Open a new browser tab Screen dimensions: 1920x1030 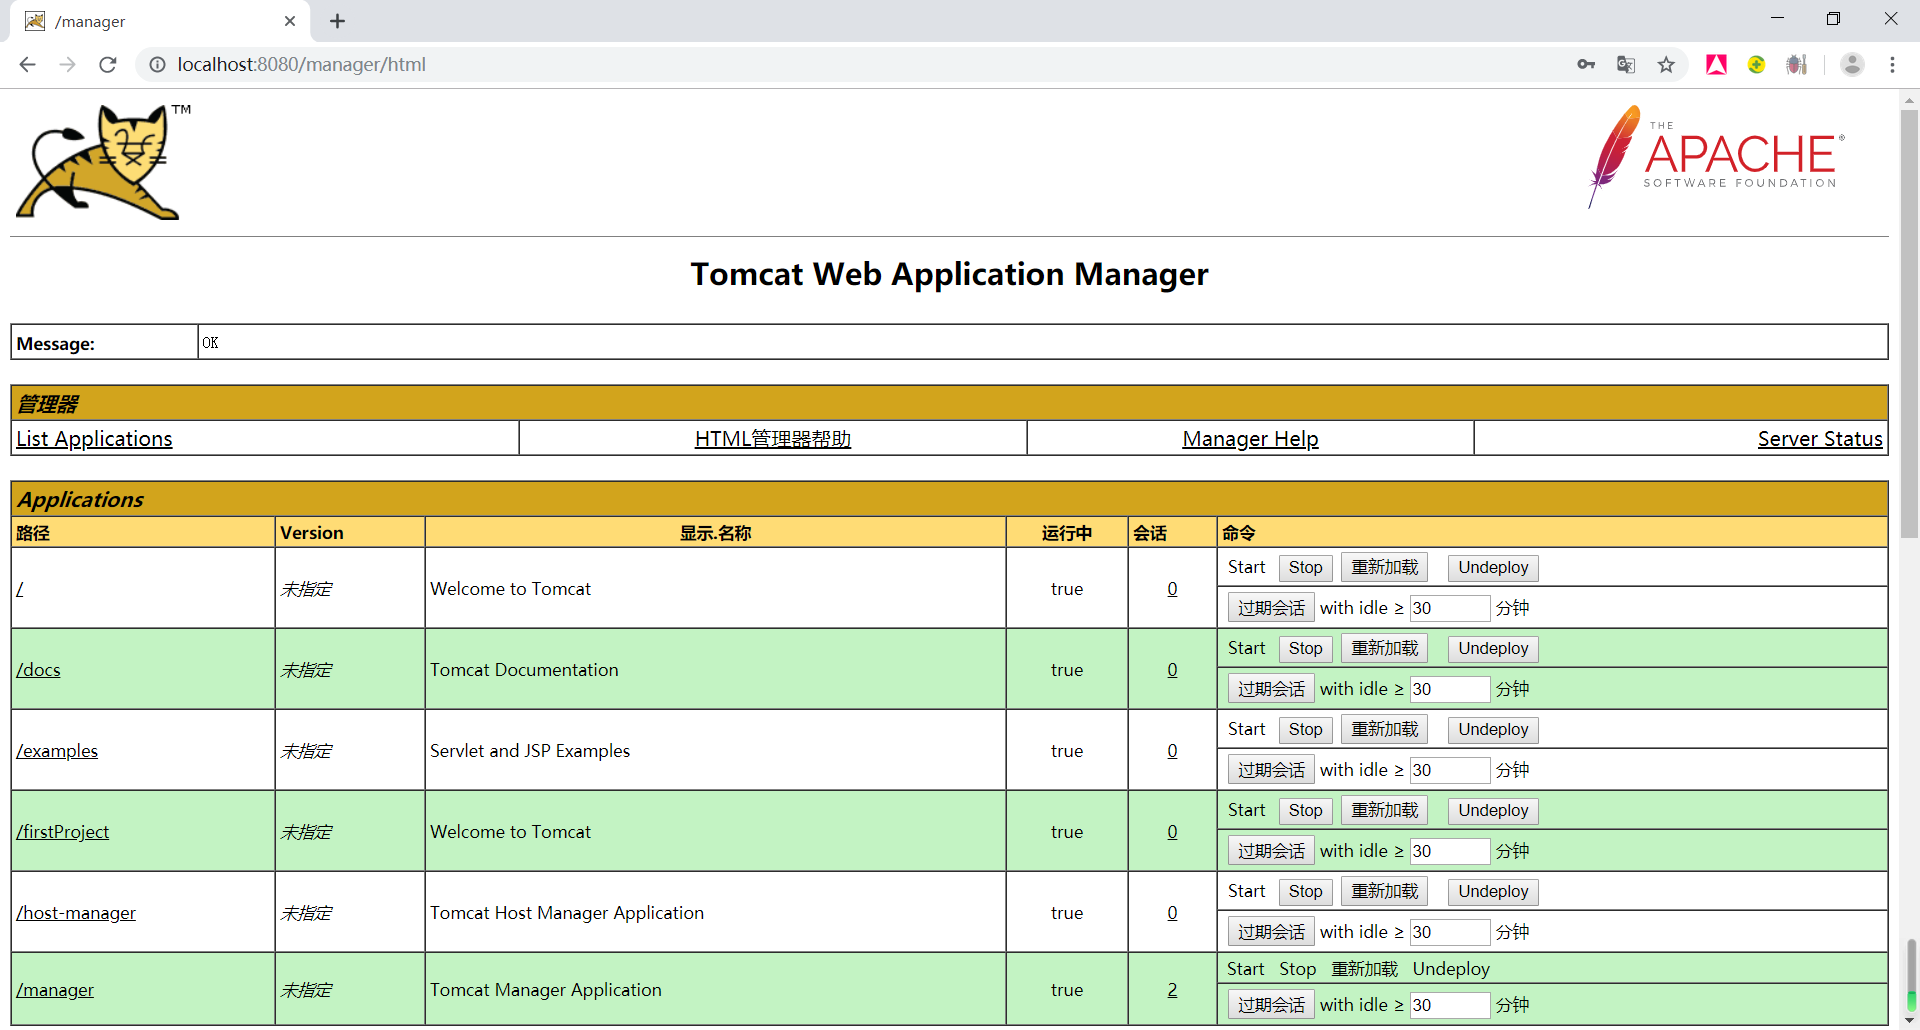click(337, 21)
